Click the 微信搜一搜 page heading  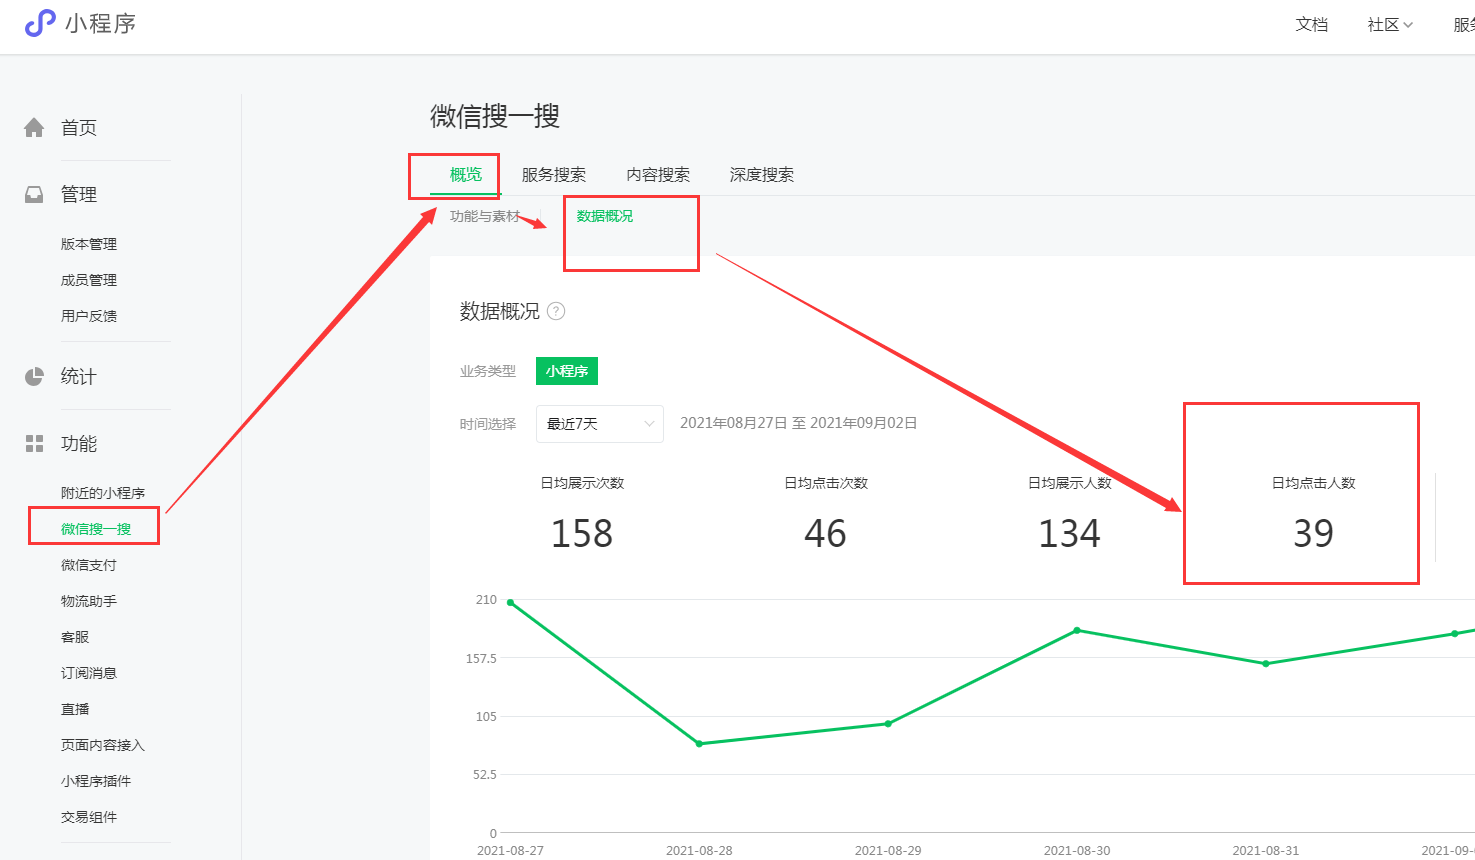click(x=495, y=117)
